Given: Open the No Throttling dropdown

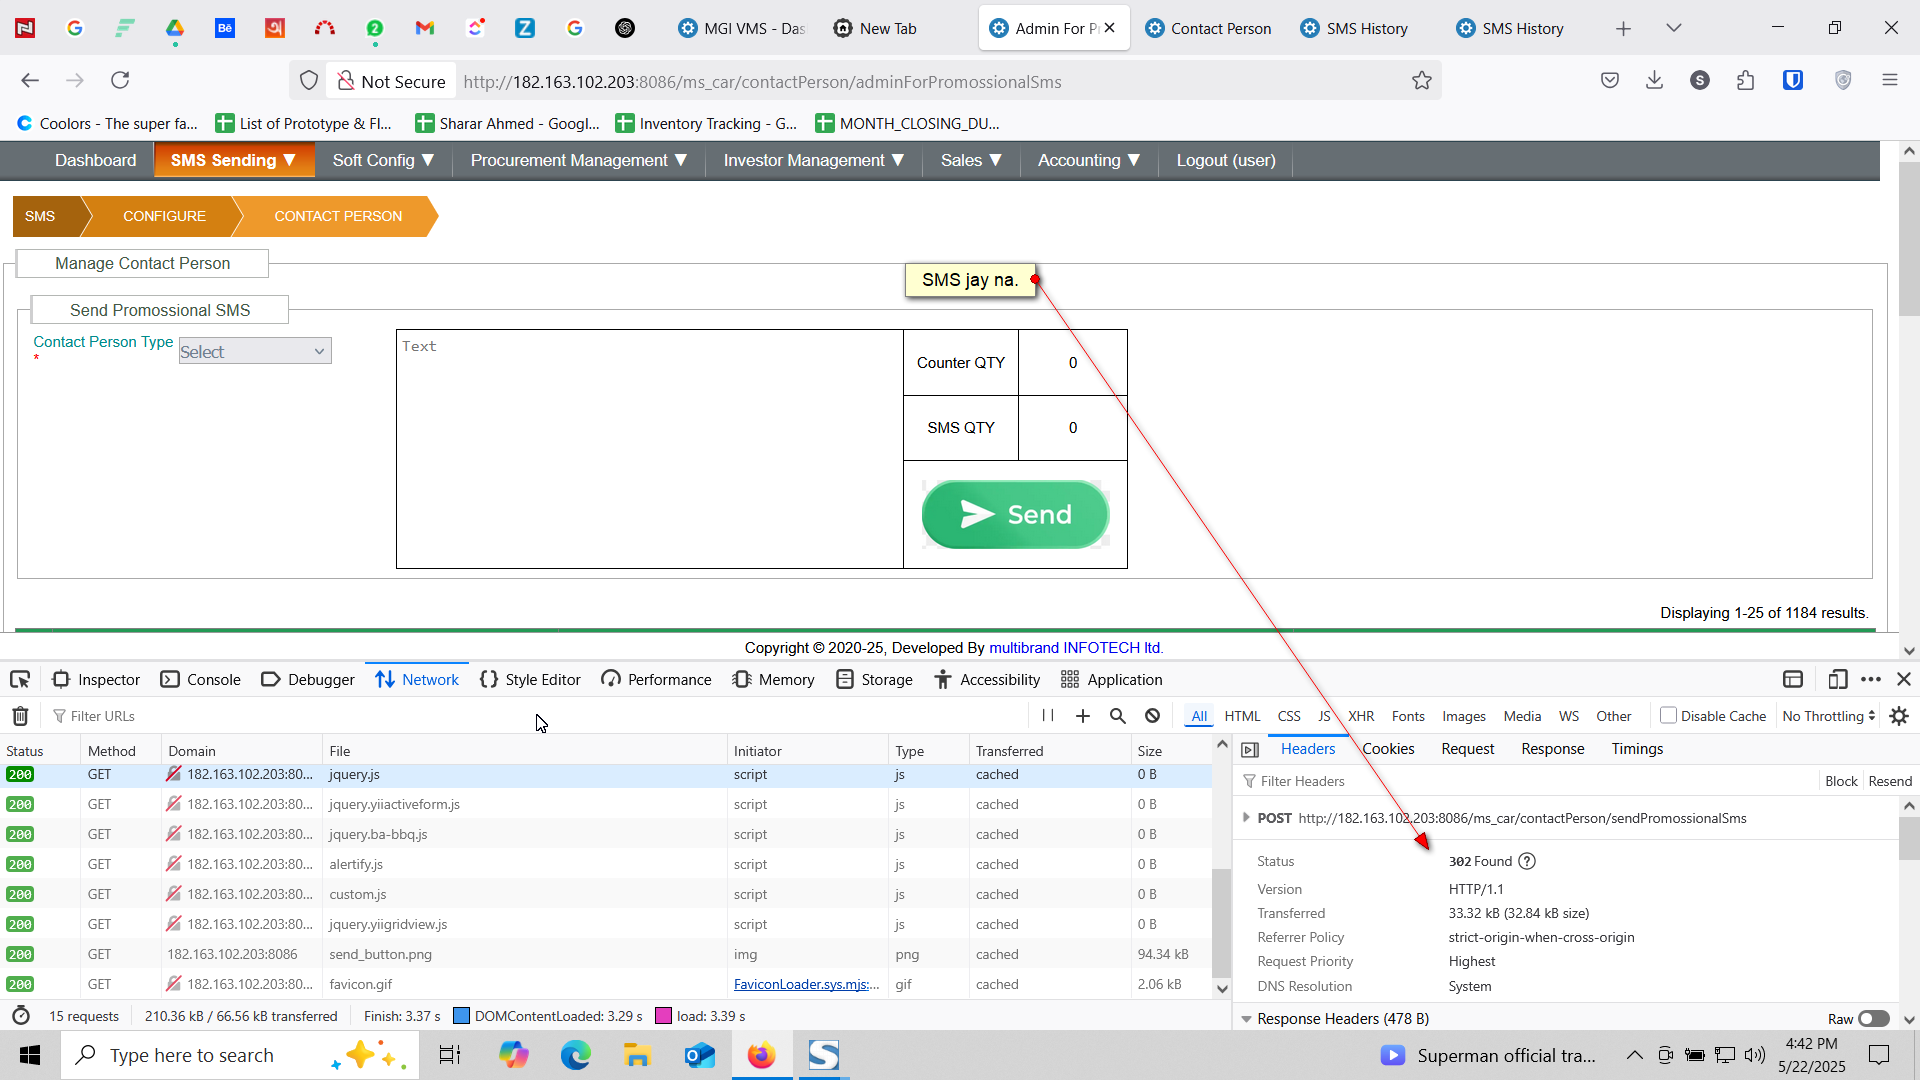Looking at the screenshot, I should point(1828,716).
